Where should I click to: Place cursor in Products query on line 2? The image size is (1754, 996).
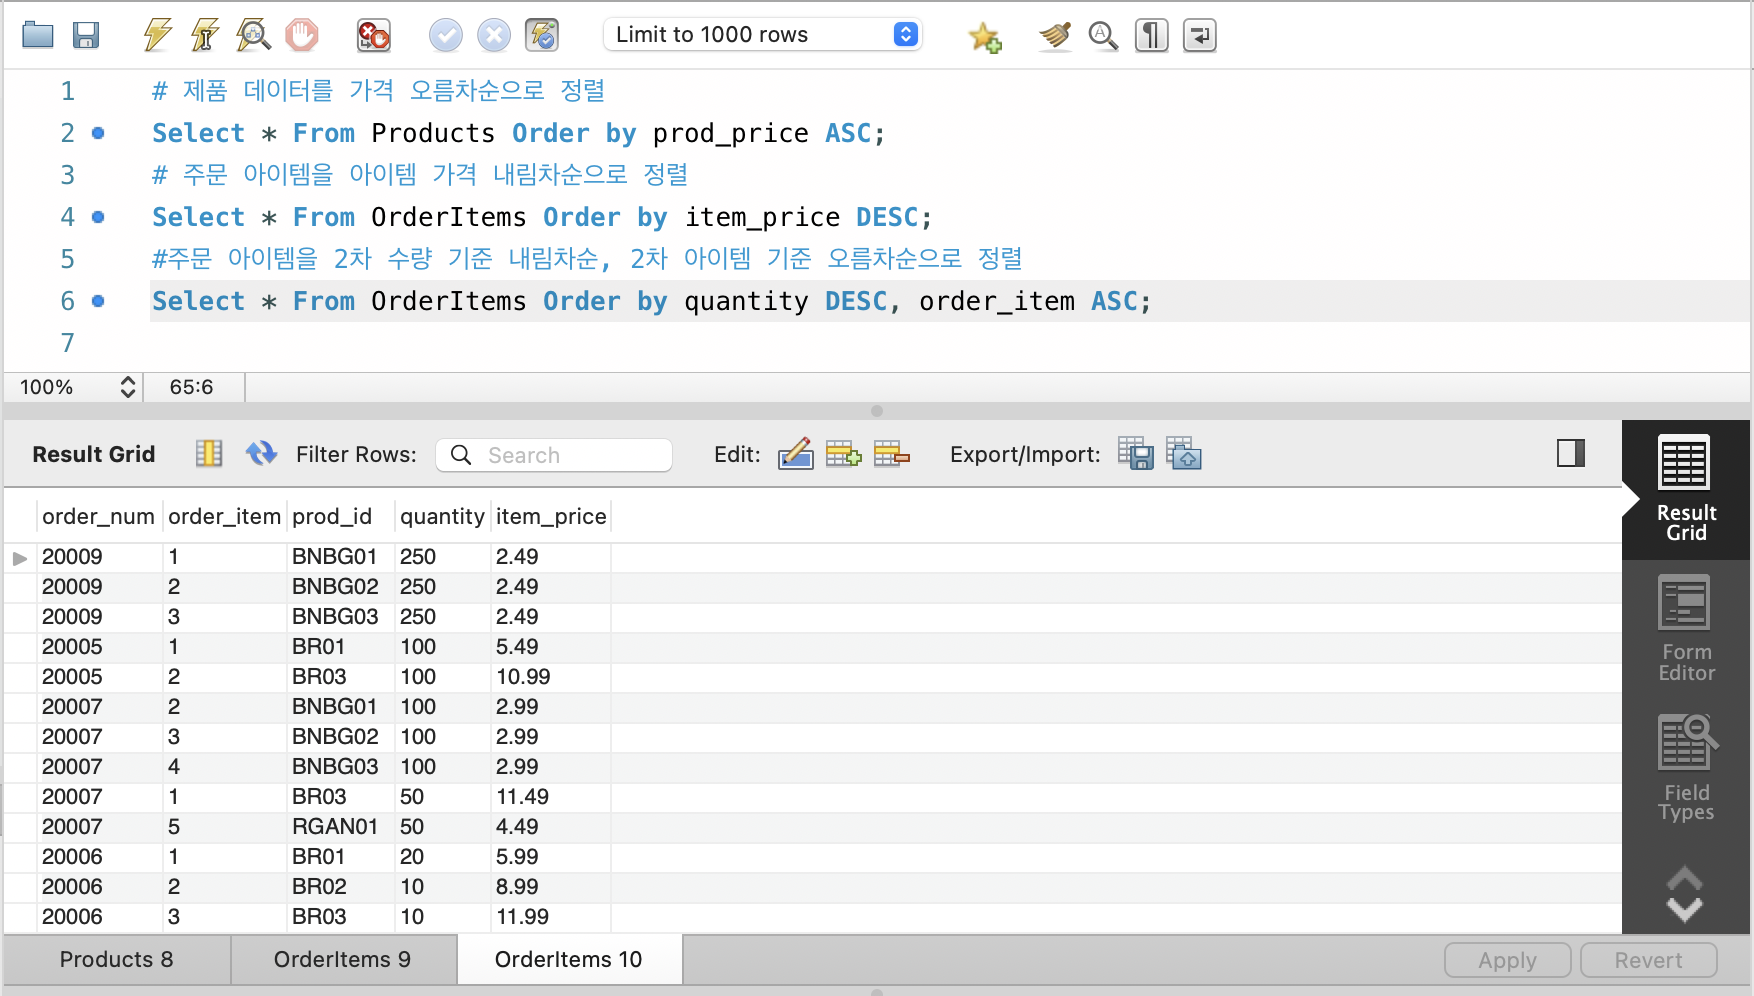pyautogui.click(x=518, y=133)
